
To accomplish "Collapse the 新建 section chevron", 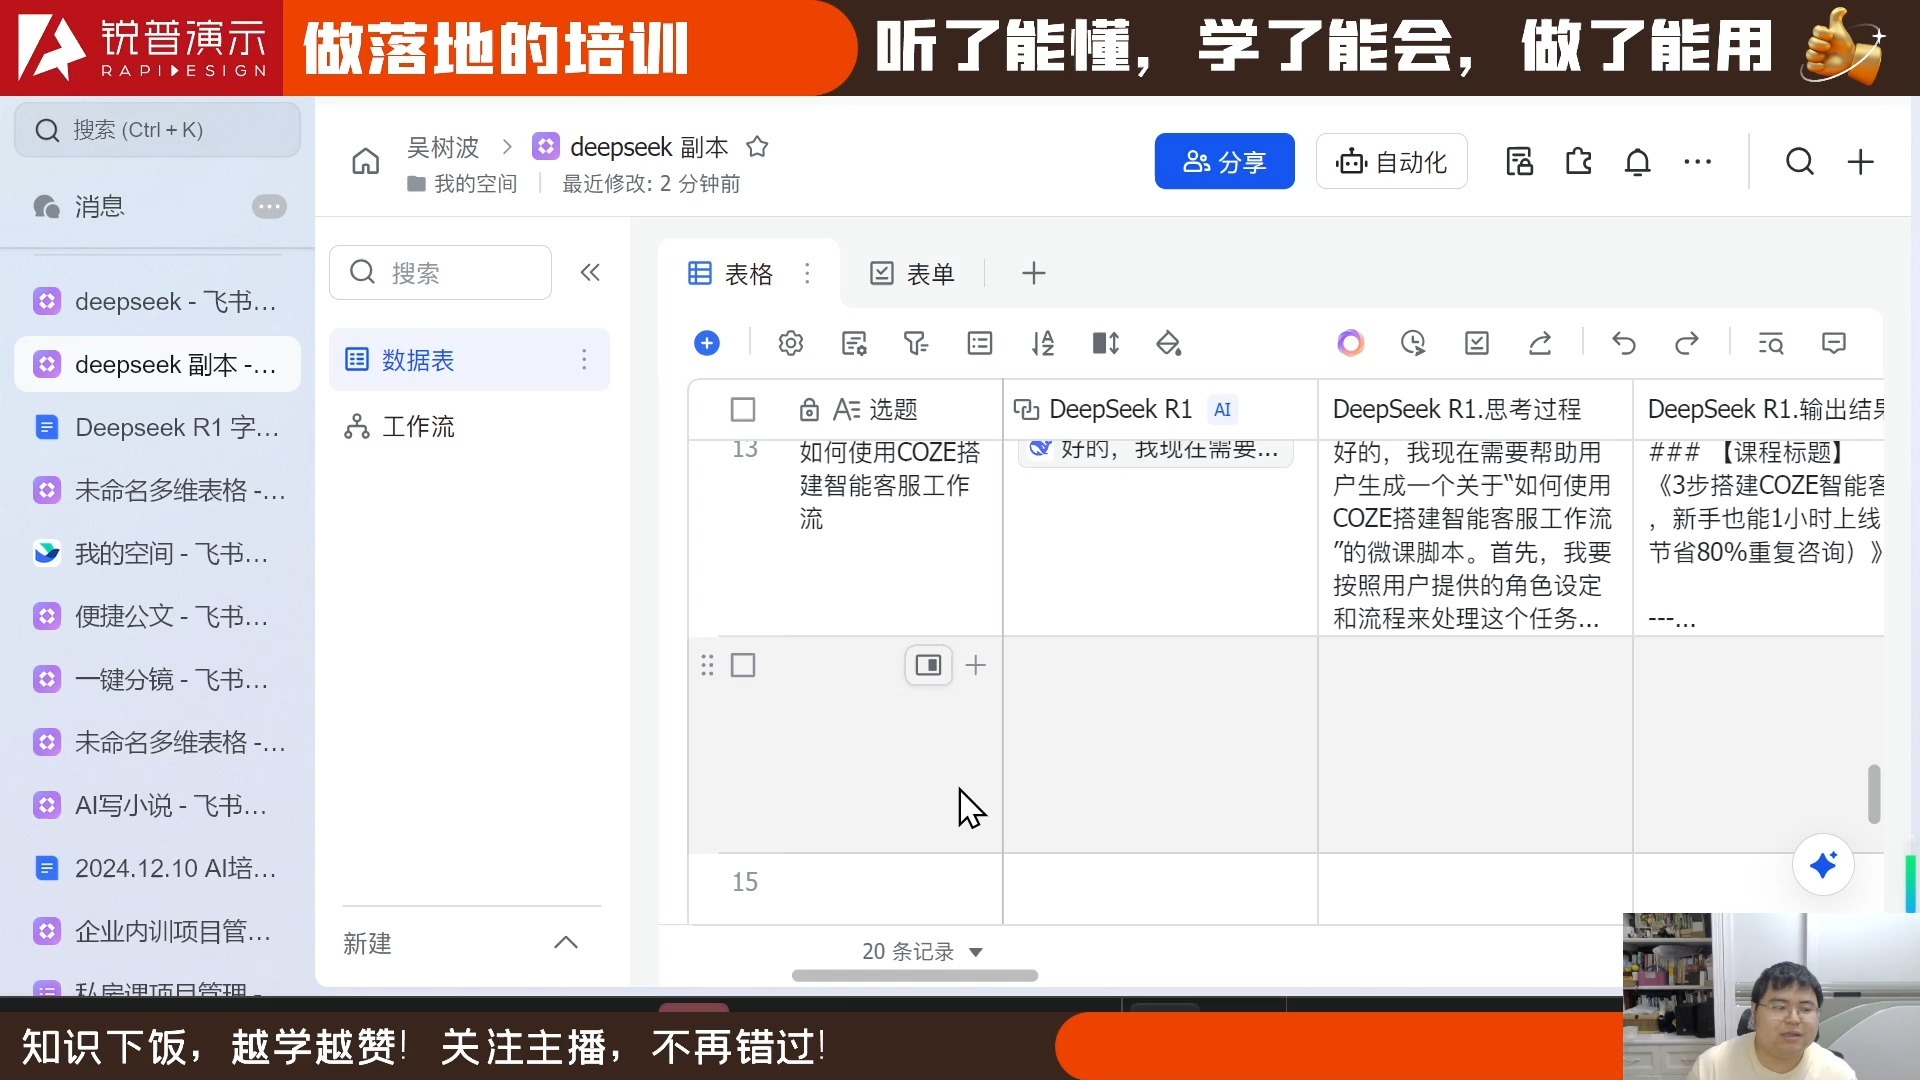I will pyautogui.click(x=566, y=942).
